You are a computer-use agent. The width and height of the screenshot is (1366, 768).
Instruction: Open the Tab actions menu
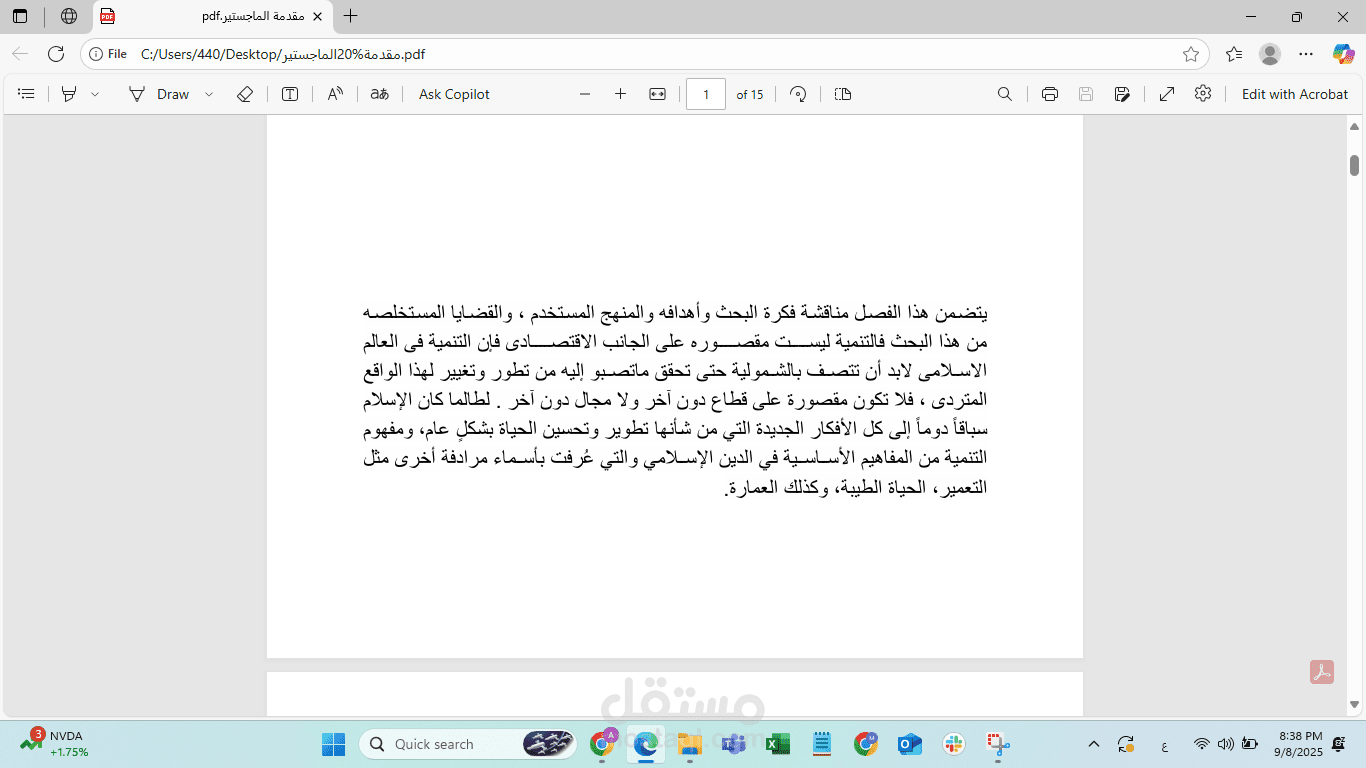point(20,16)
